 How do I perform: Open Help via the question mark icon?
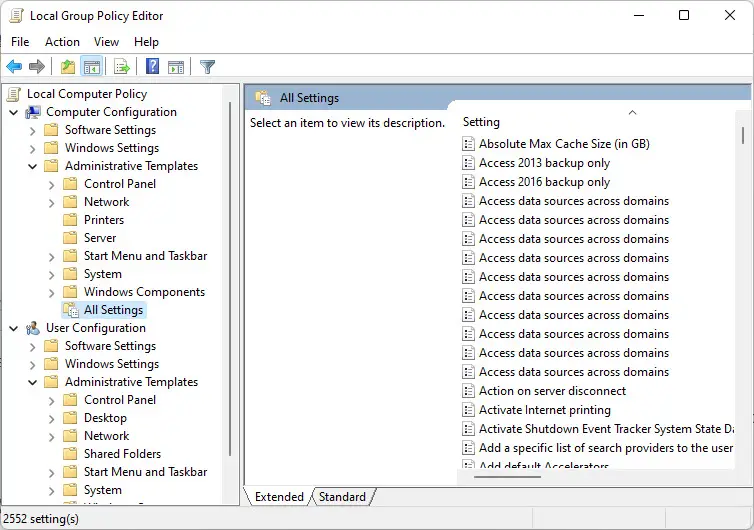pos(152,67)
